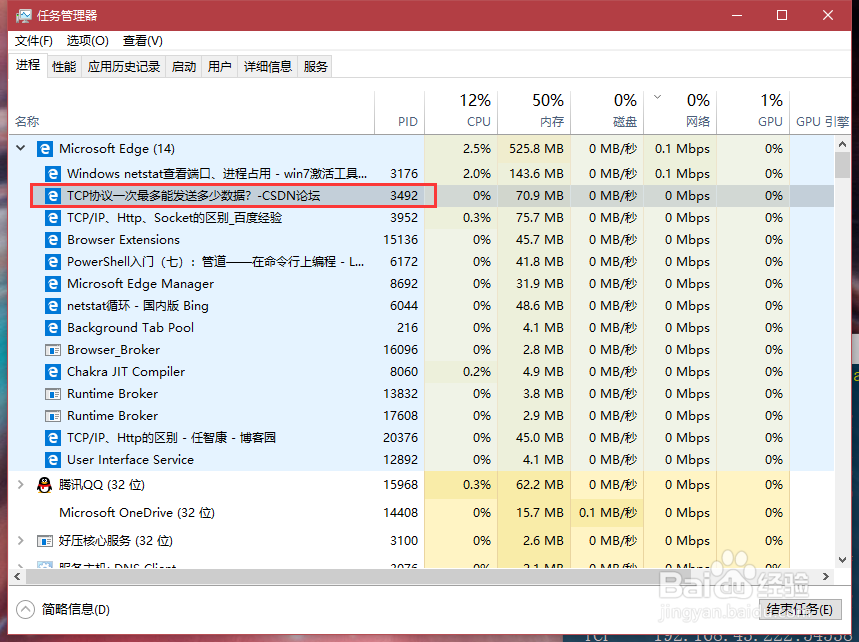Click the 好压核心服务 process icon
This screenshot has width=859, height=642.
tap(44, 541)
